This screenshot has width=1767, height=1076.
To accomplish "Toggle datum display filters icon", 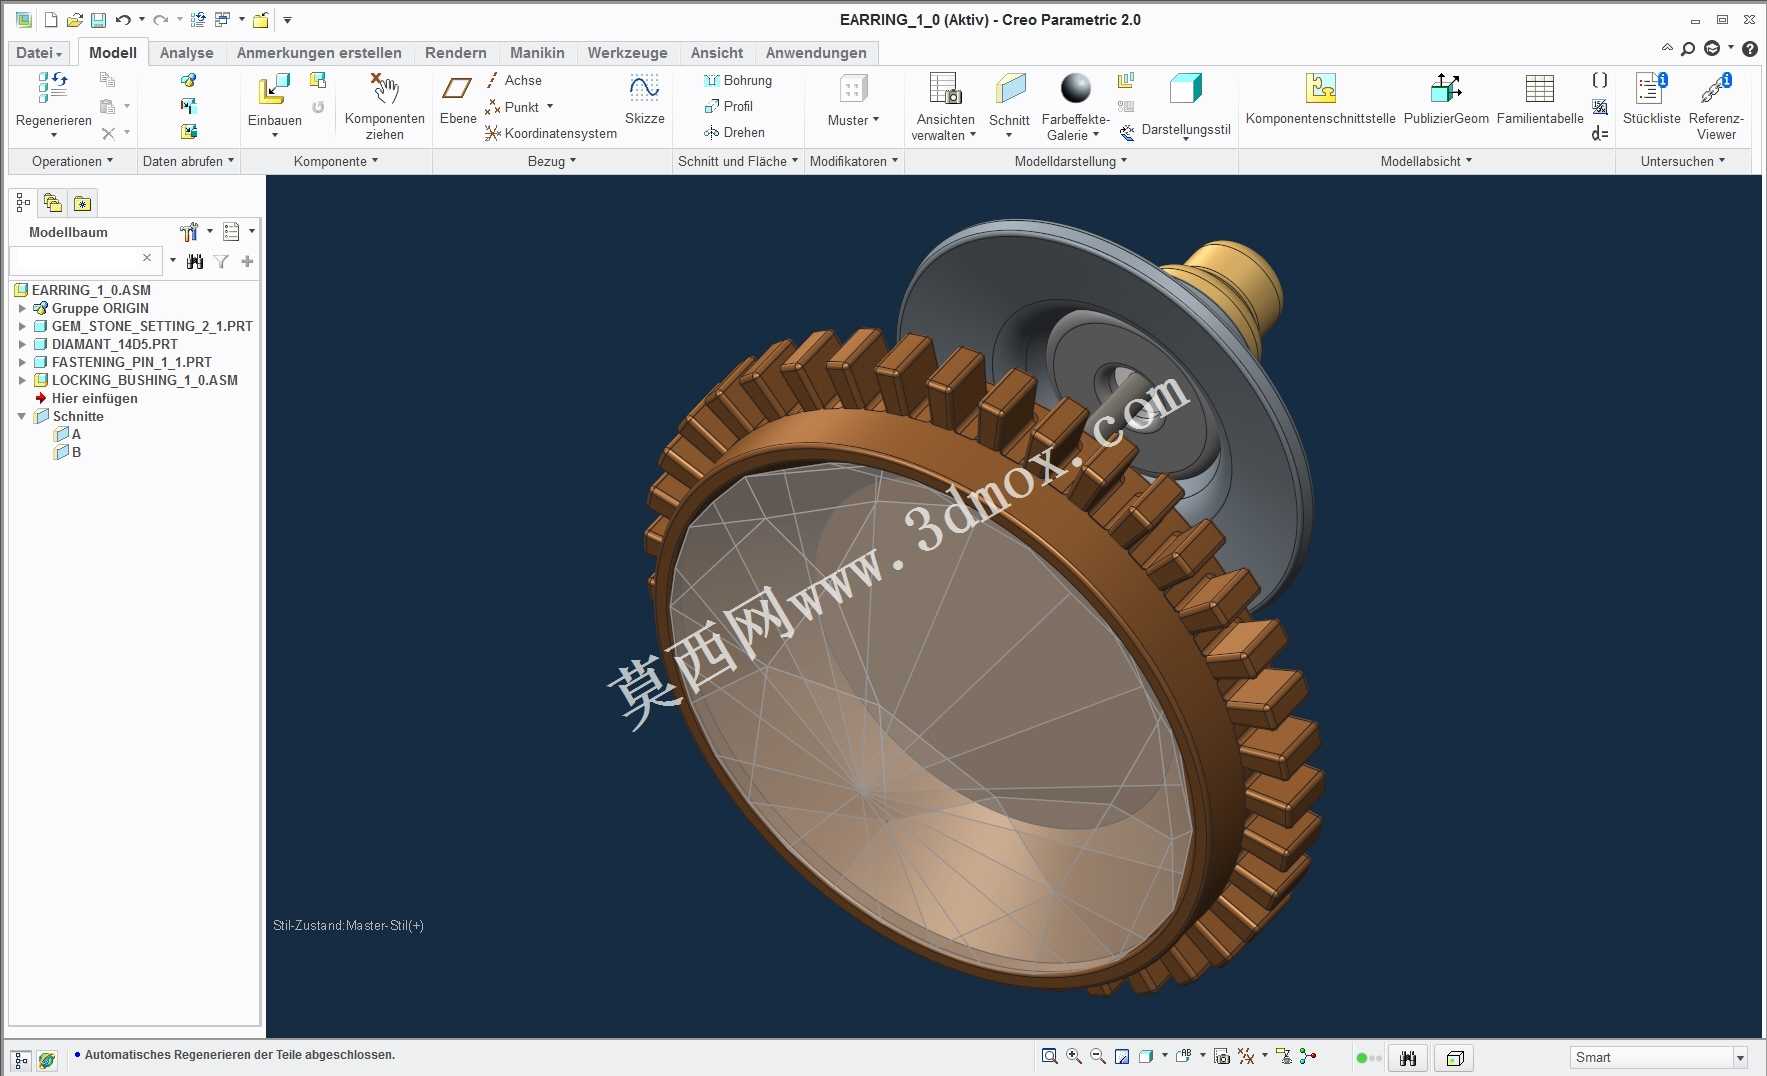I will 1246,1056.
